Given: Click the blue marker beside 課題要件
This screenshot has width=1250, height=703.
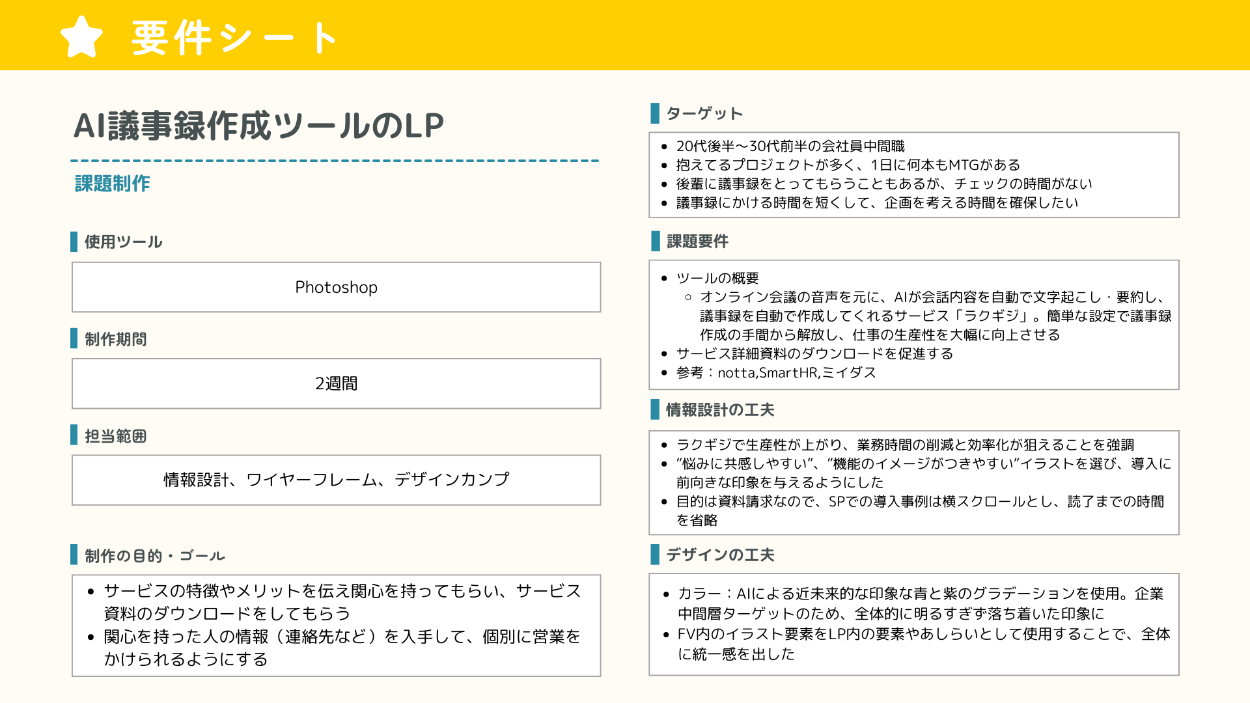Looking at the screenshot, I should click(655, 241).
